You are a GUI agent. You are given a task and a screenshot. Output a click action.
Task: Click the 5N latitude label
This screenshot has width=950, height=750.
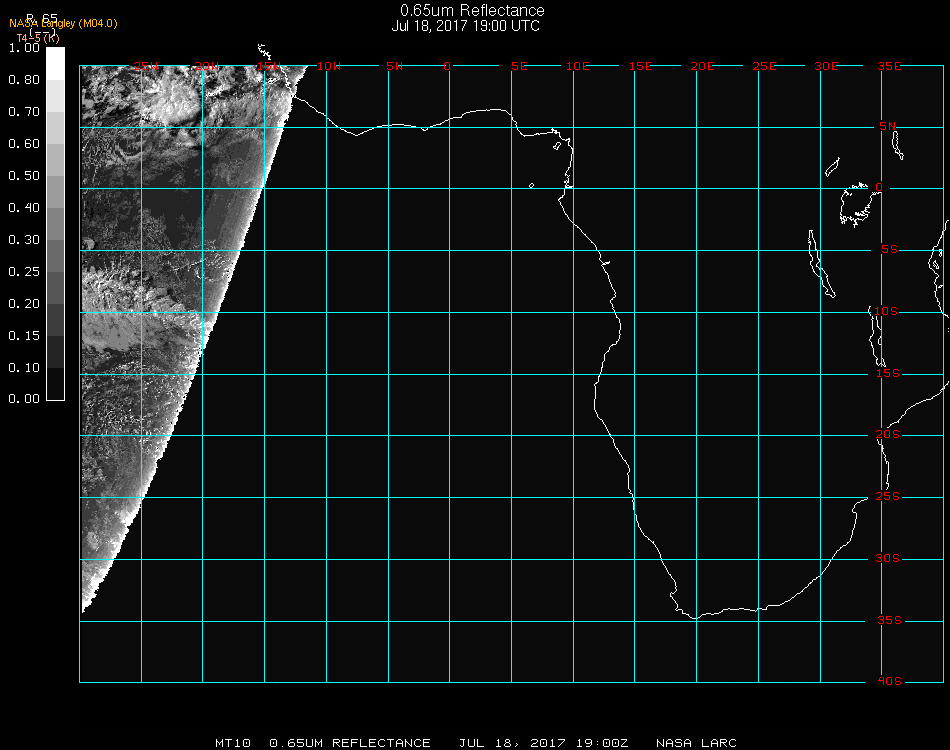click(x=888, y=126)
